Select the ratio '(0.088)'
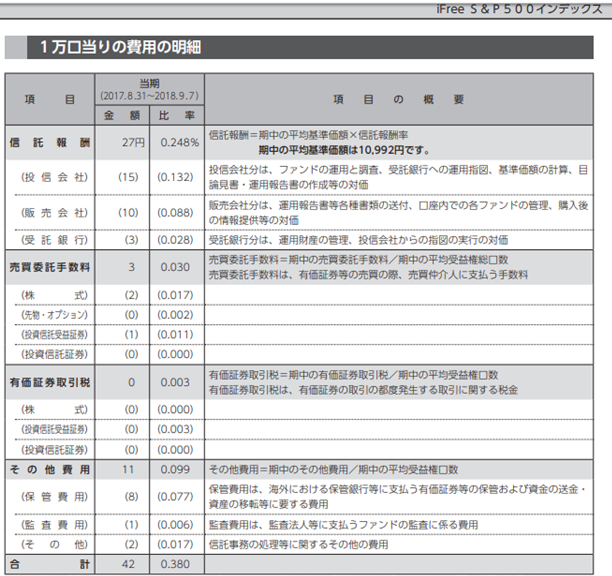 coord(175,213)
